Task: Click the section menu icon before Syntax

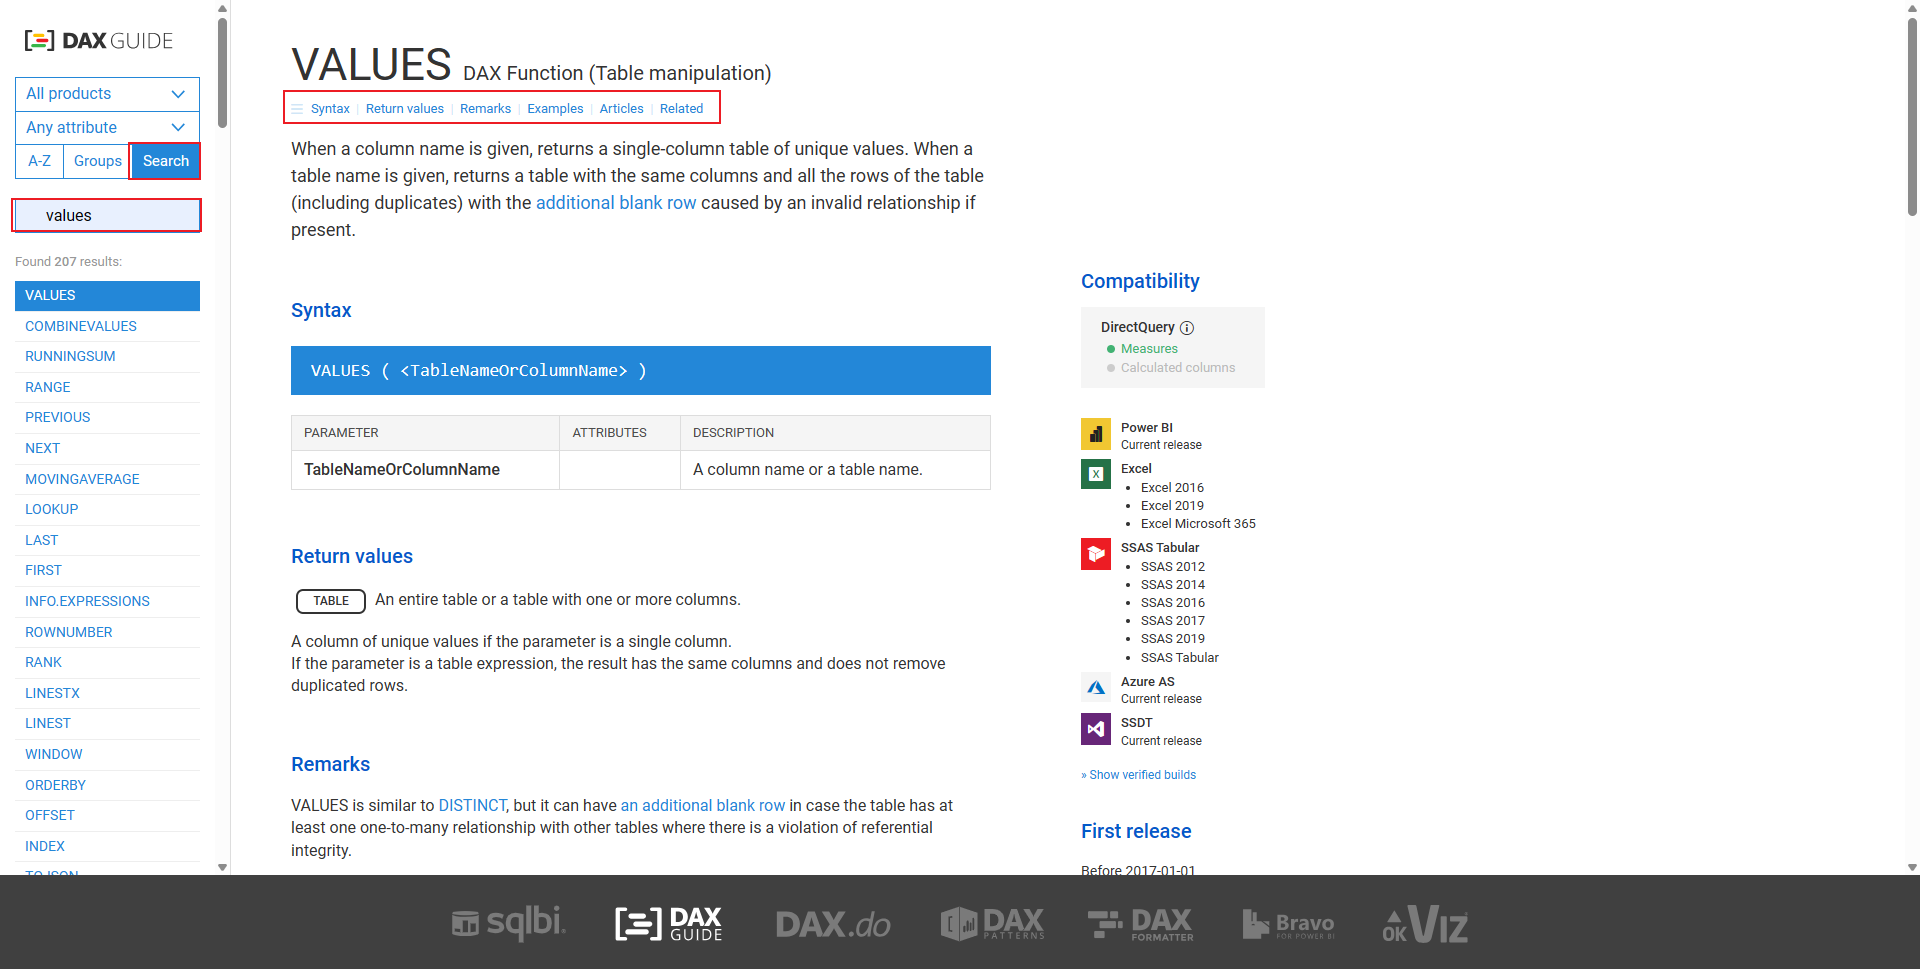Action: tap(297, 109)
